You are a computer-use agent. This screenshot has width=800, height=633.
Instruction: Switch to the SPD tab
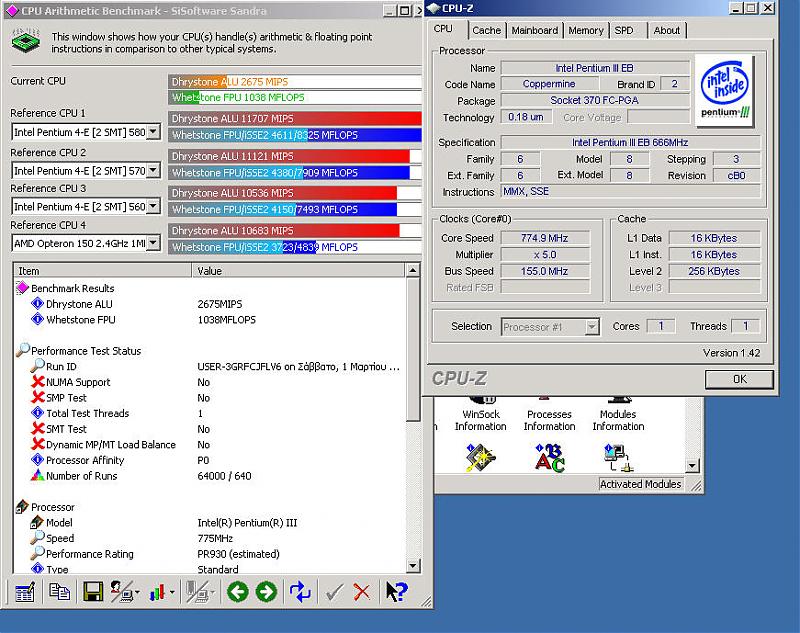(624, 30)
